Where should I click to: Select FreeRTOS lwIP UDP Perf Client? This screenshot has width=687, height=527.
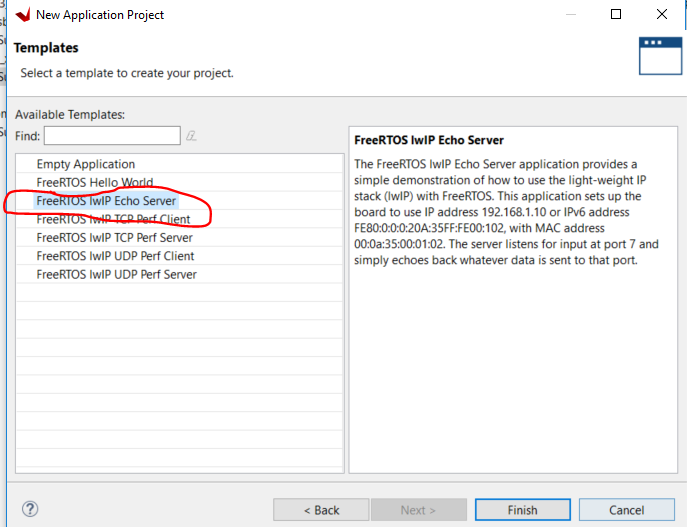click(115, 256)
